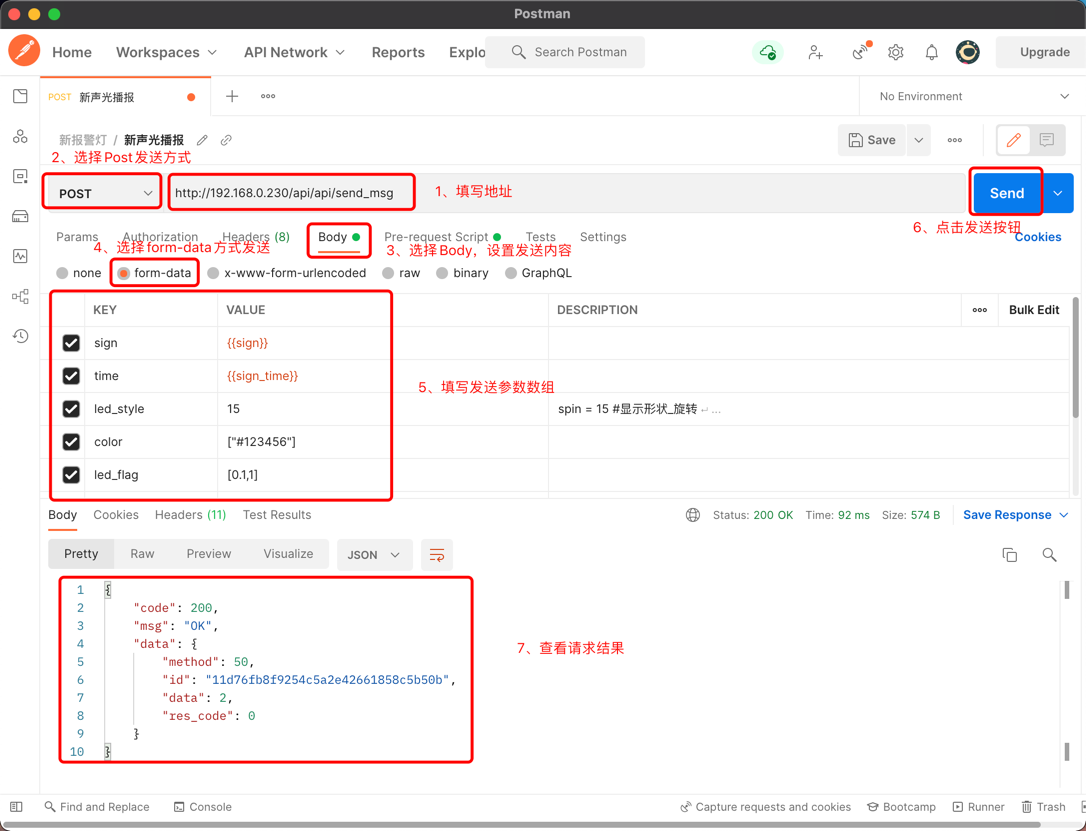Screen dimensions: 1086x831
Task: Click Bulk Edit
Action: coord(1034,310)
